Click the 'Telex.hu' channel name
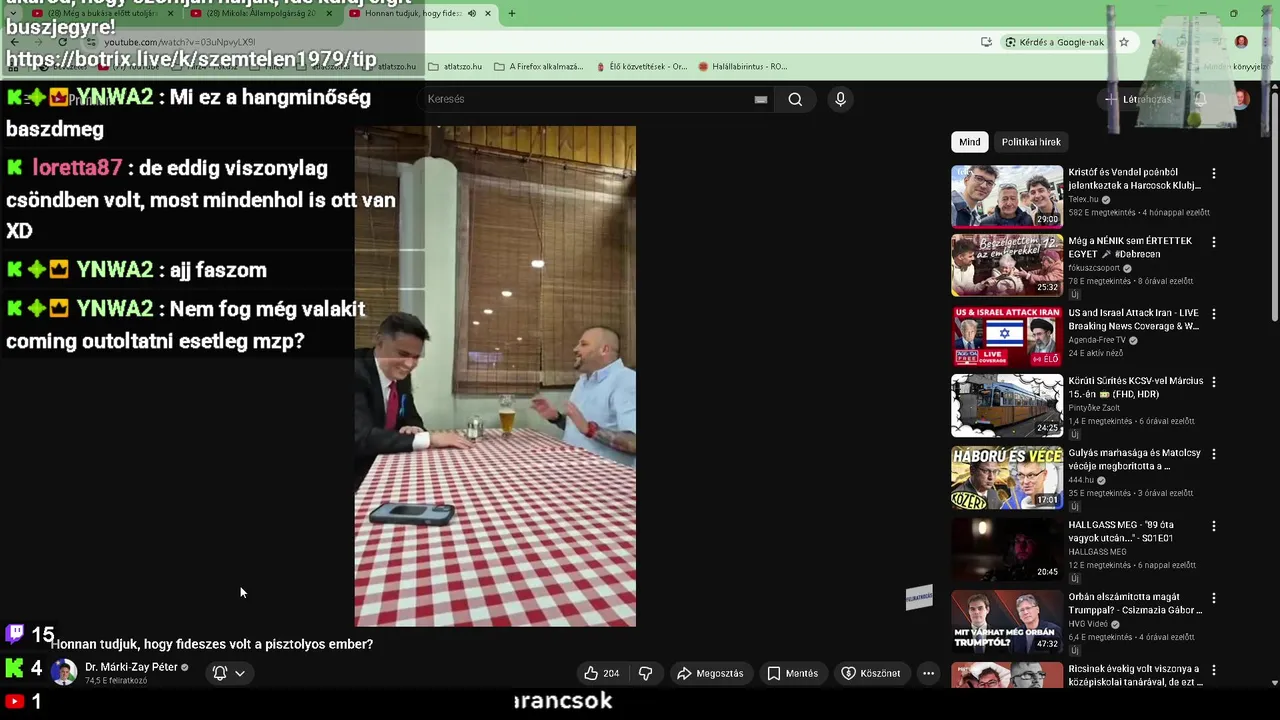The height and width of the screenshot is (720, 1280). click(1083, 199)
